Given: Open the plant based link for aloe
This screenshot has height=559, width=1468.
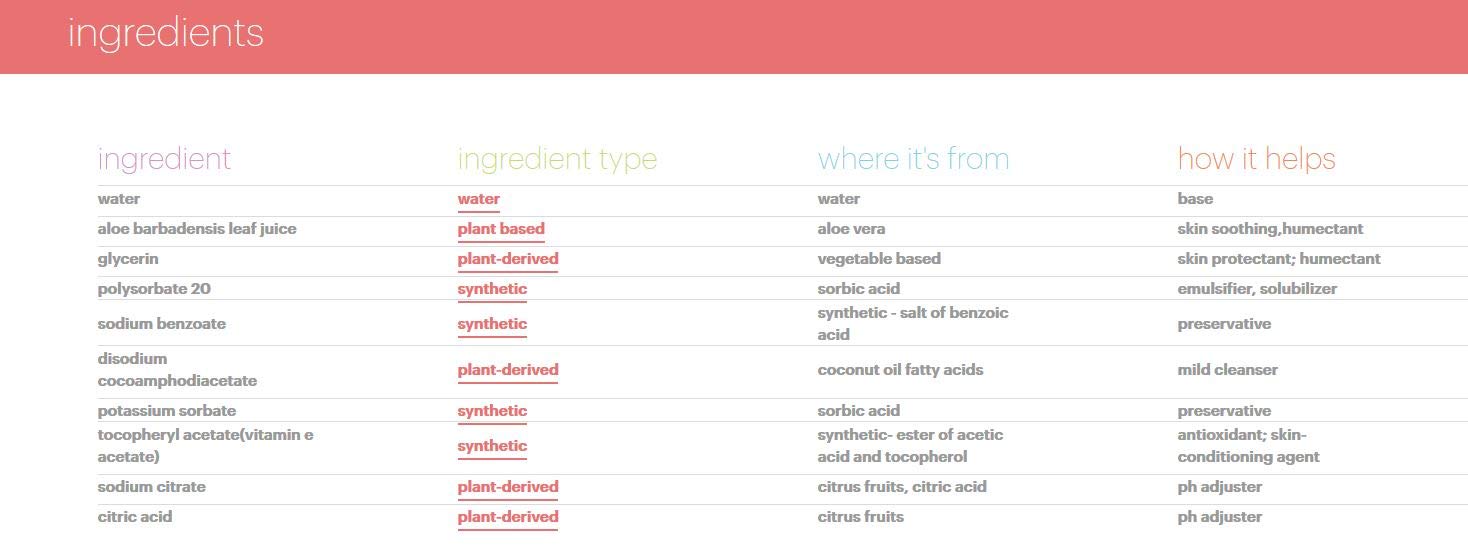Looking at the screenshot, I should click(x=501, y=229).
